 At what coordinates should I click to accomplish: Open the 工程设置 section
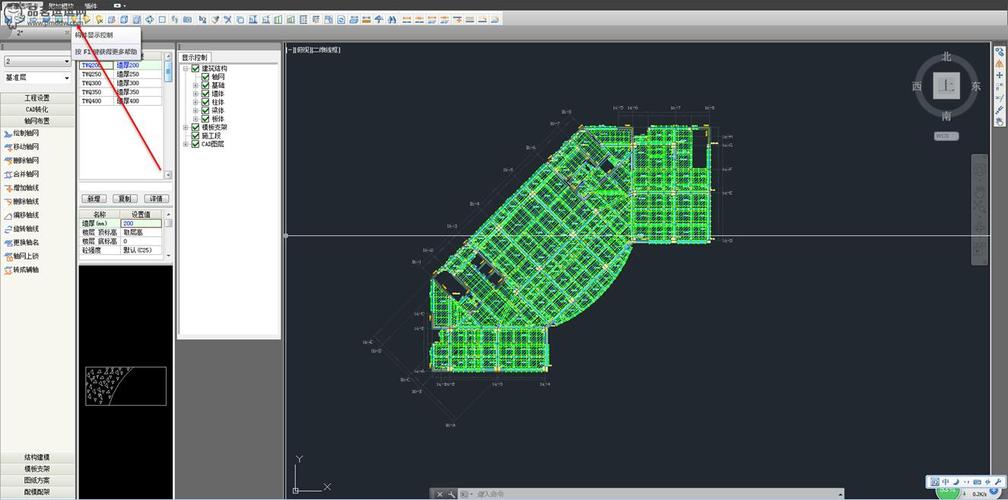(37, 98)
